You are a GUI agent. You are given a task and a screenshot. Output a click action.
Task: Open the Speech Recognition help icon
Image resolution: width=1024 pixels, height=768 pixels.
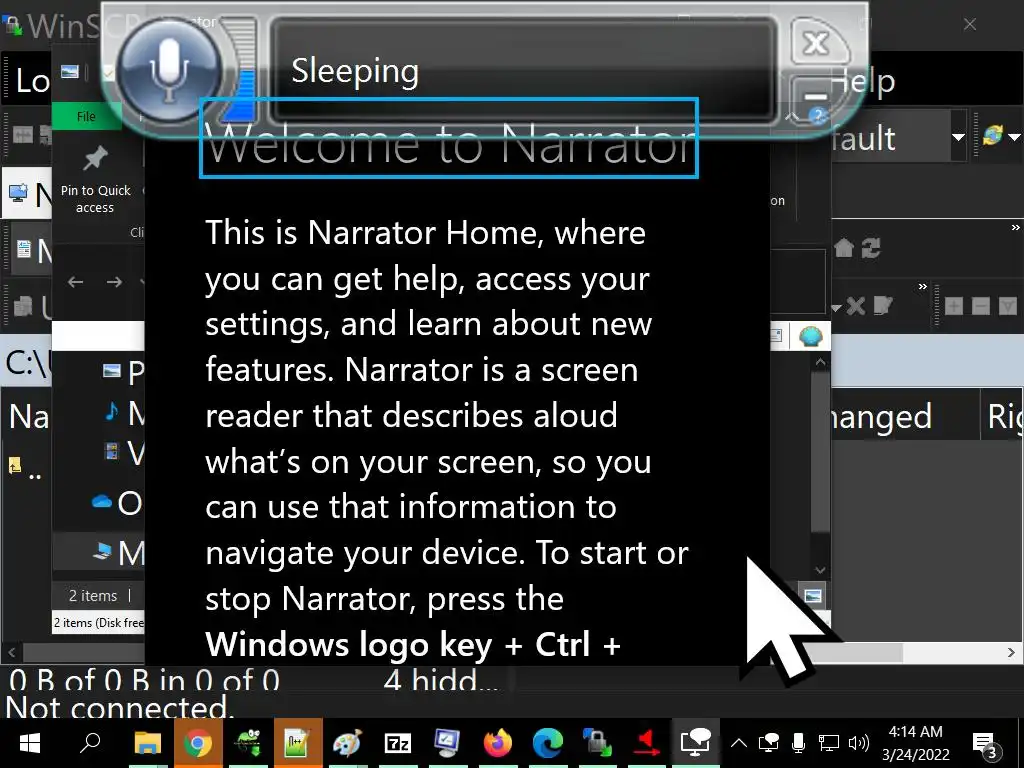[818, 116]
